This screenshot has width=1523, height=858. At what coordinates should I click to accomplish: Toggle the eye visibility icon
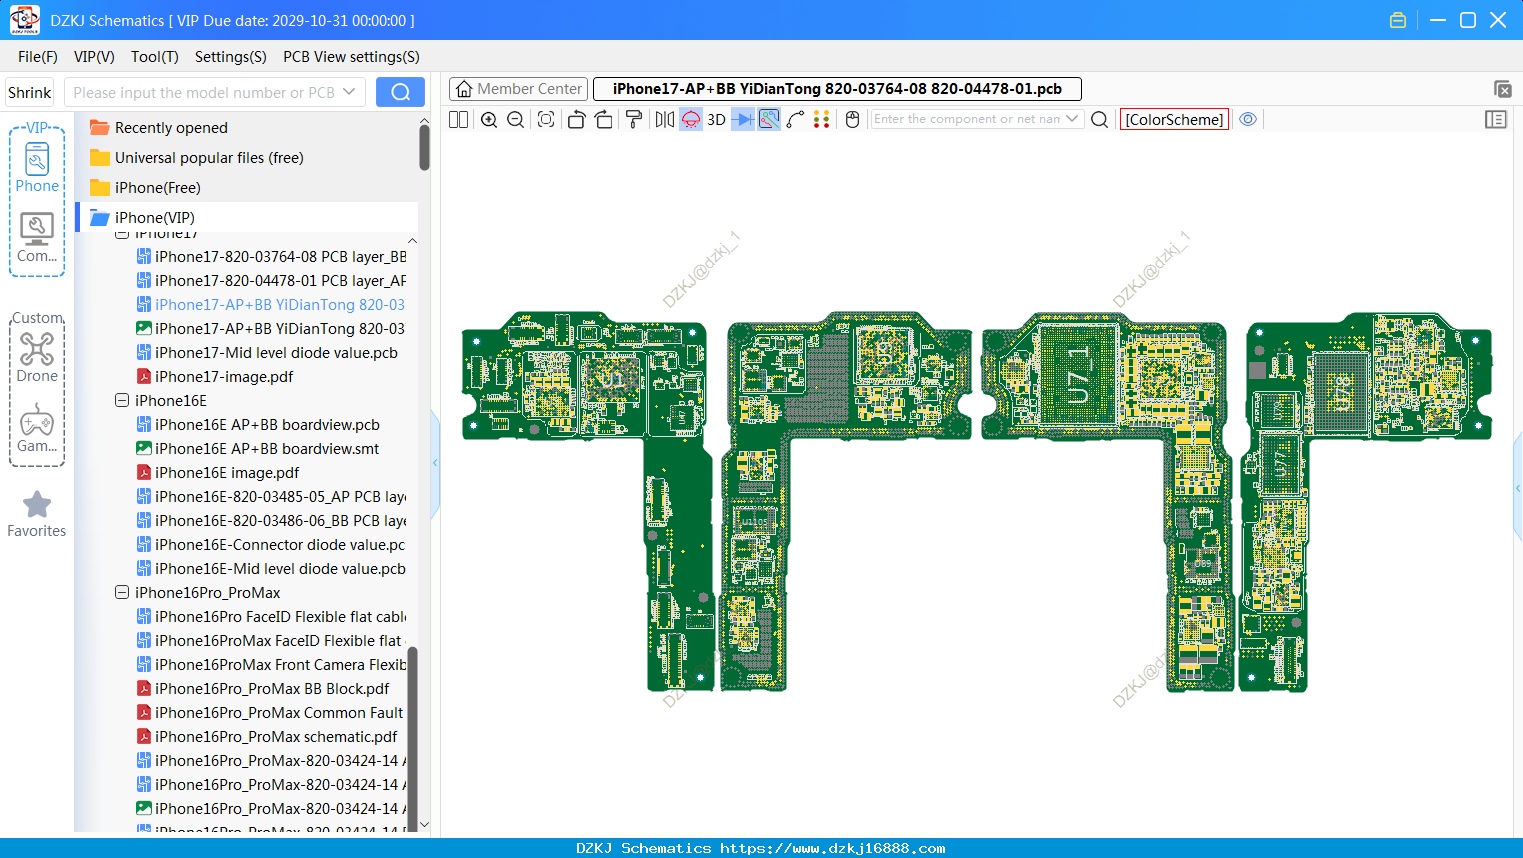(x=1248, y=119)
